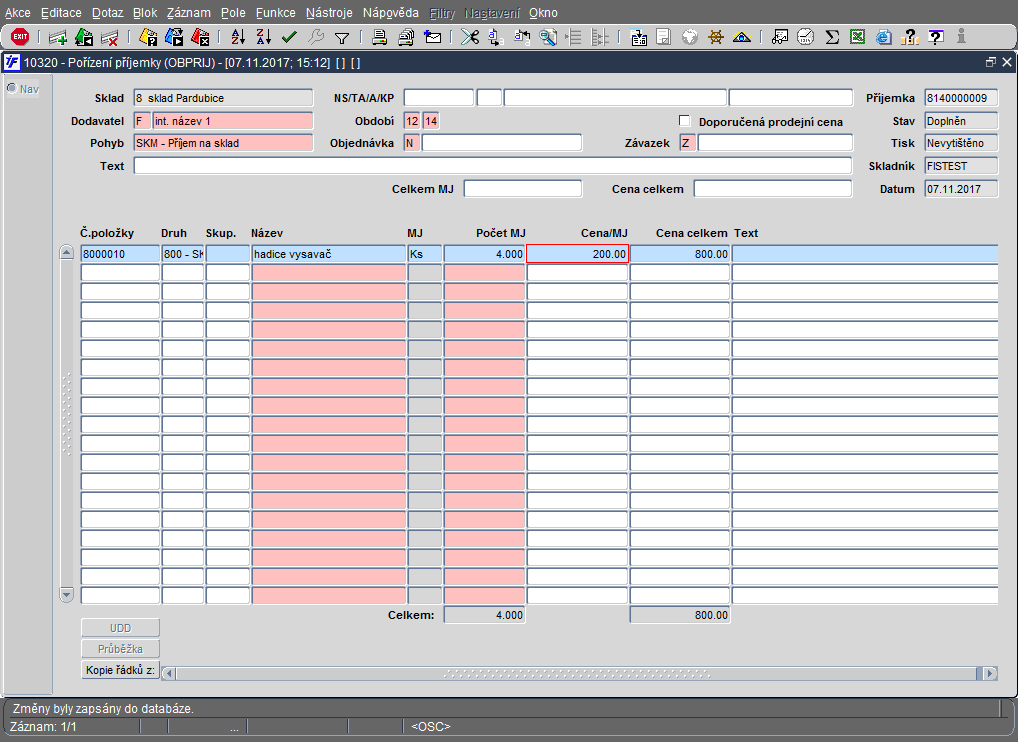Click the header Text input field
The image size is (1018, 742).
click(493, 166)
